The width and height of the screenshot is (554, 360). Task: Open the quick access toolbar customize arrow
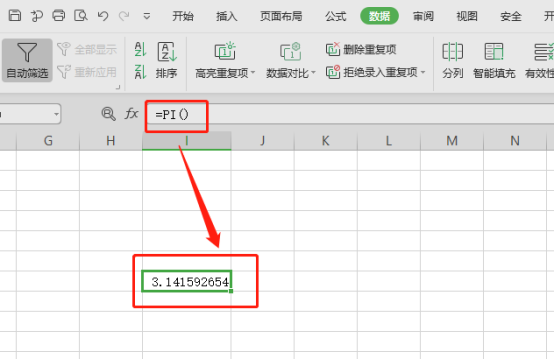[147, 16]
